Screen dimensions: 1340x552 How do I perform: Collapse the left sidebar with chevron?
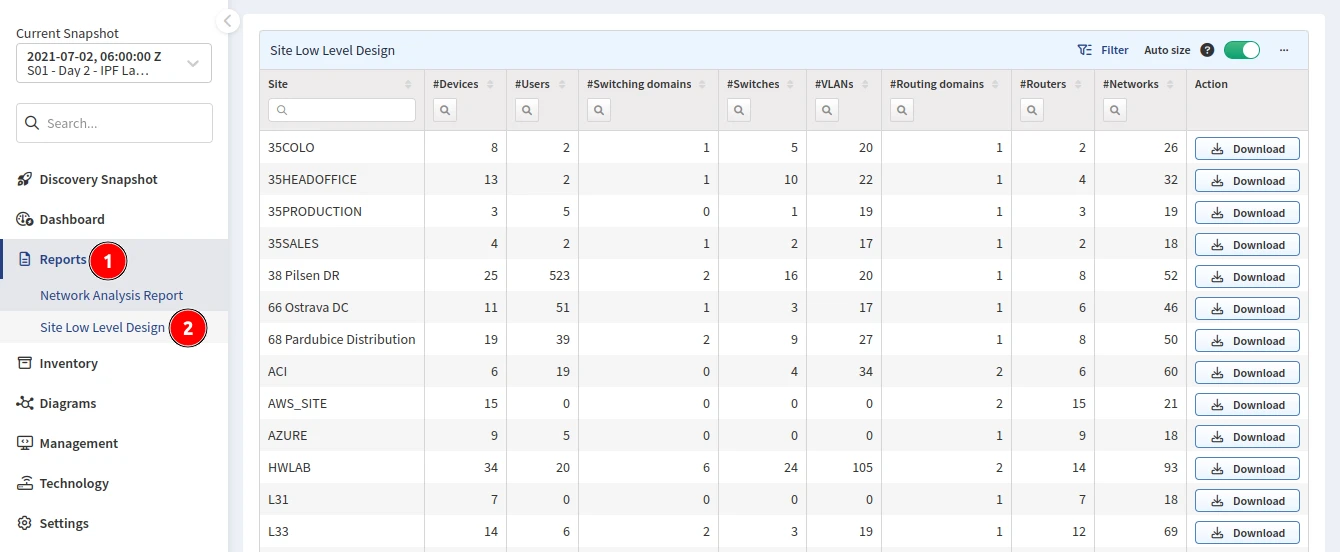(228, 21)
